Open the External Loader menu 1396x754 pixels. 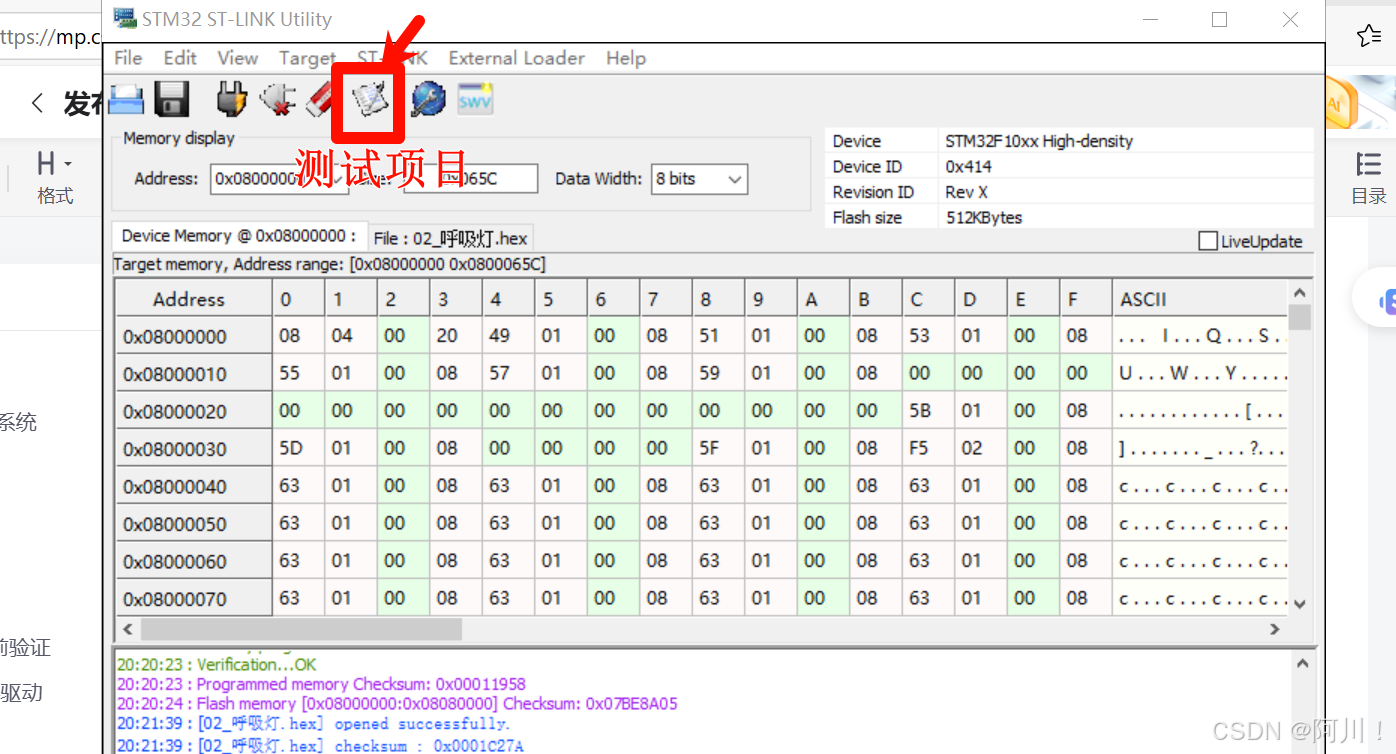(x=516, y=58)
